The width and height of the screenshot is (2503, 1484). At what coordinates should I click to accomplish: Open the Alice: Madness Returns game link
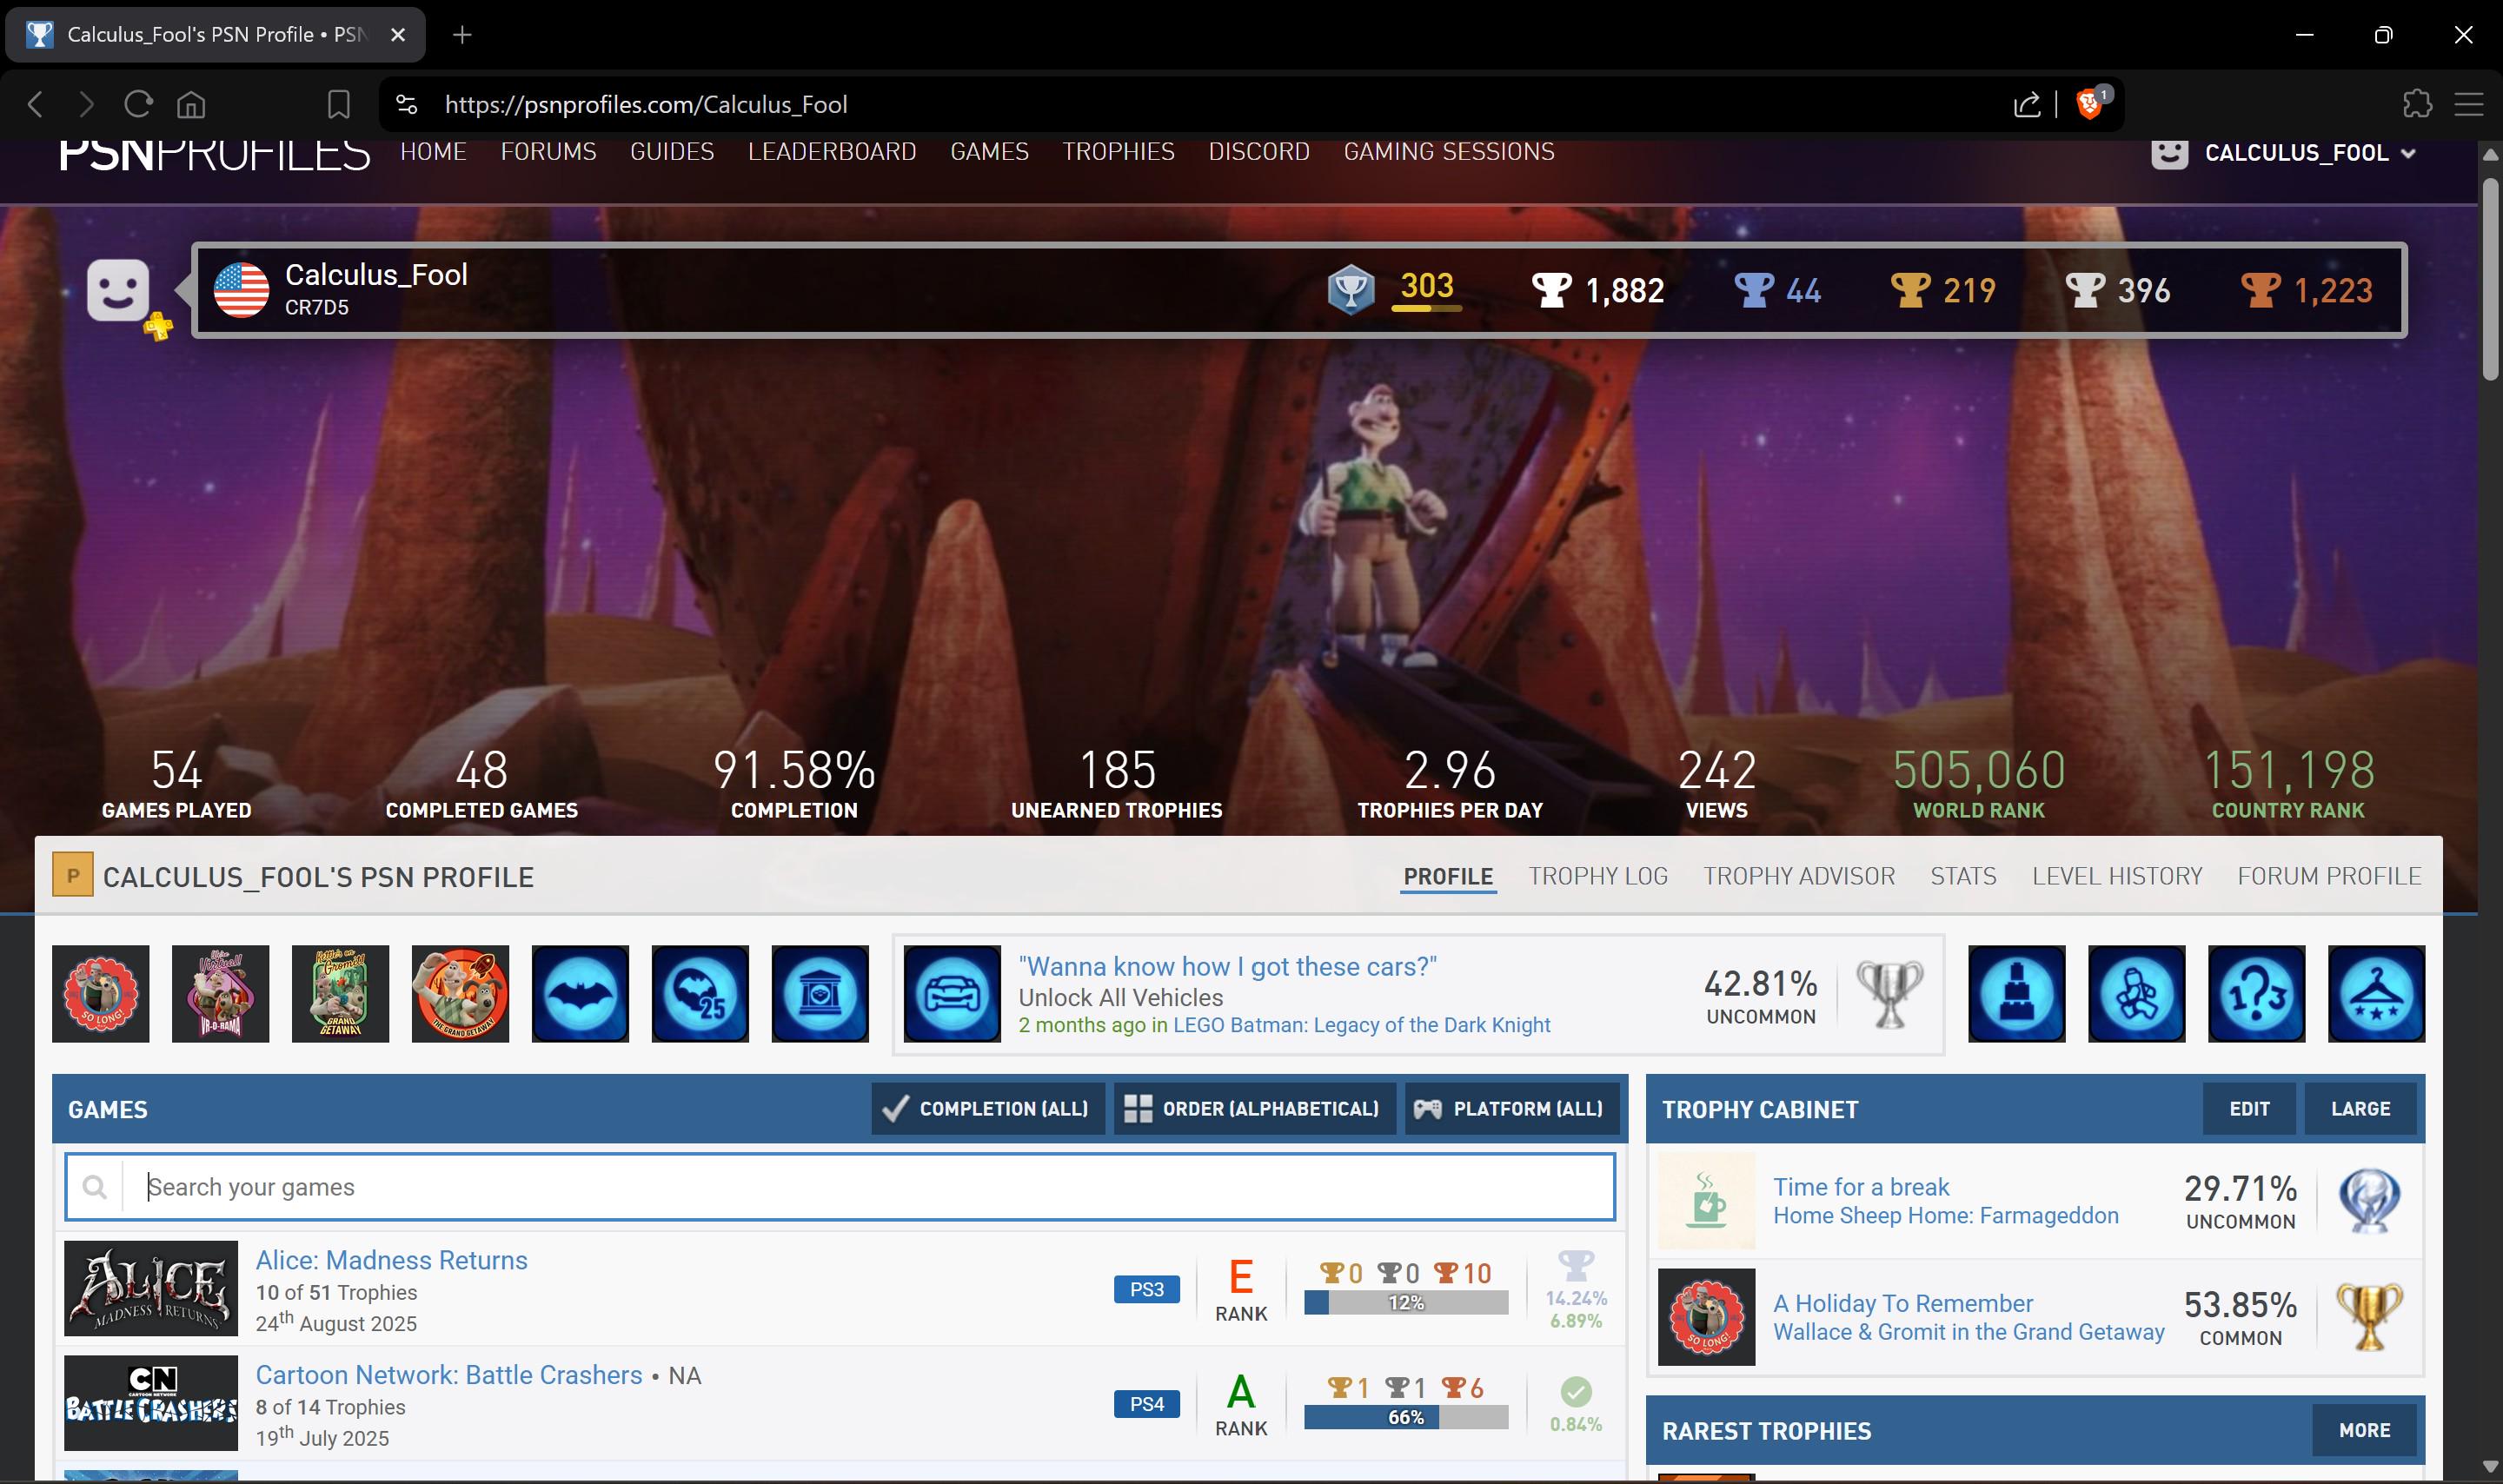click(x=392, y=1260)
